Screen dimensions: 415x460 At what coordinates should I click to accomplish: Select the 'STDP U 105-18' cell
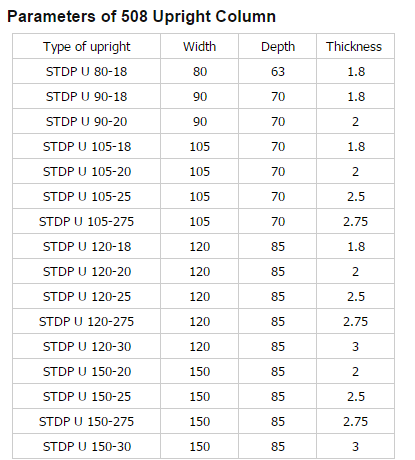tap(87, 146)
